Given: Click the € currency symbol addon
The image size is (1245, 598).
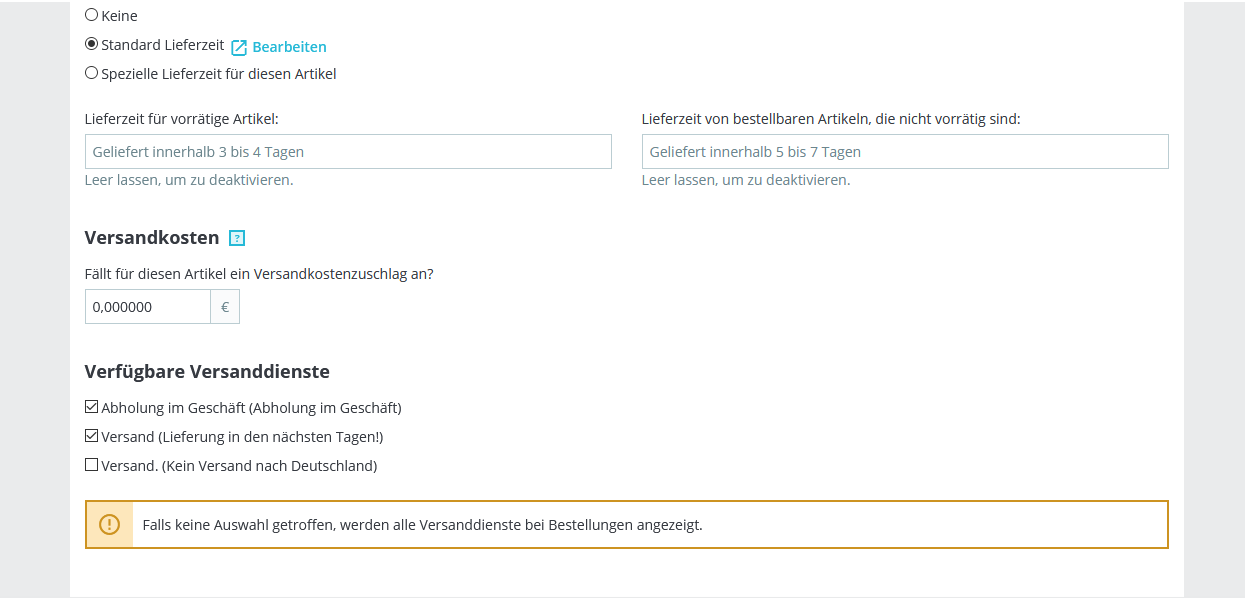Looking at the screenshot, I should [x=225, y=307].
